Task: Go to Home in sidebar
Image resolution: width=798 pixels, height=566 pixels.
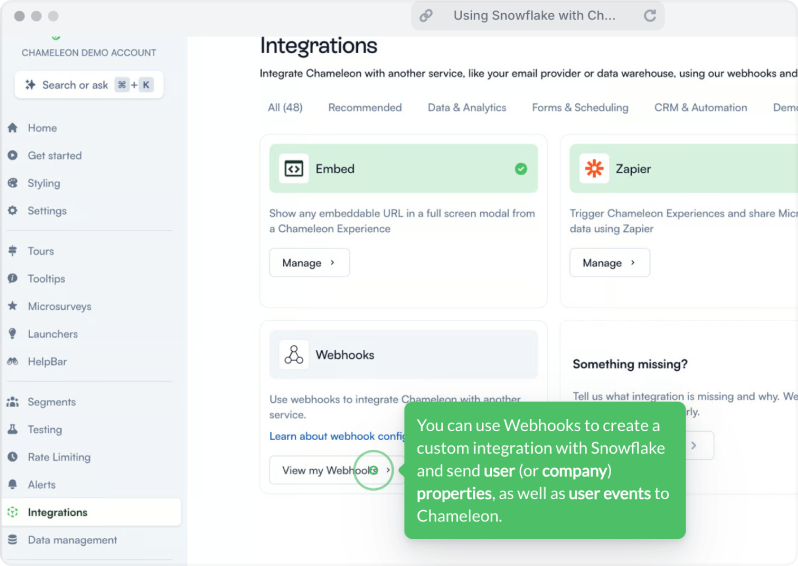Action: pos(42,128)
